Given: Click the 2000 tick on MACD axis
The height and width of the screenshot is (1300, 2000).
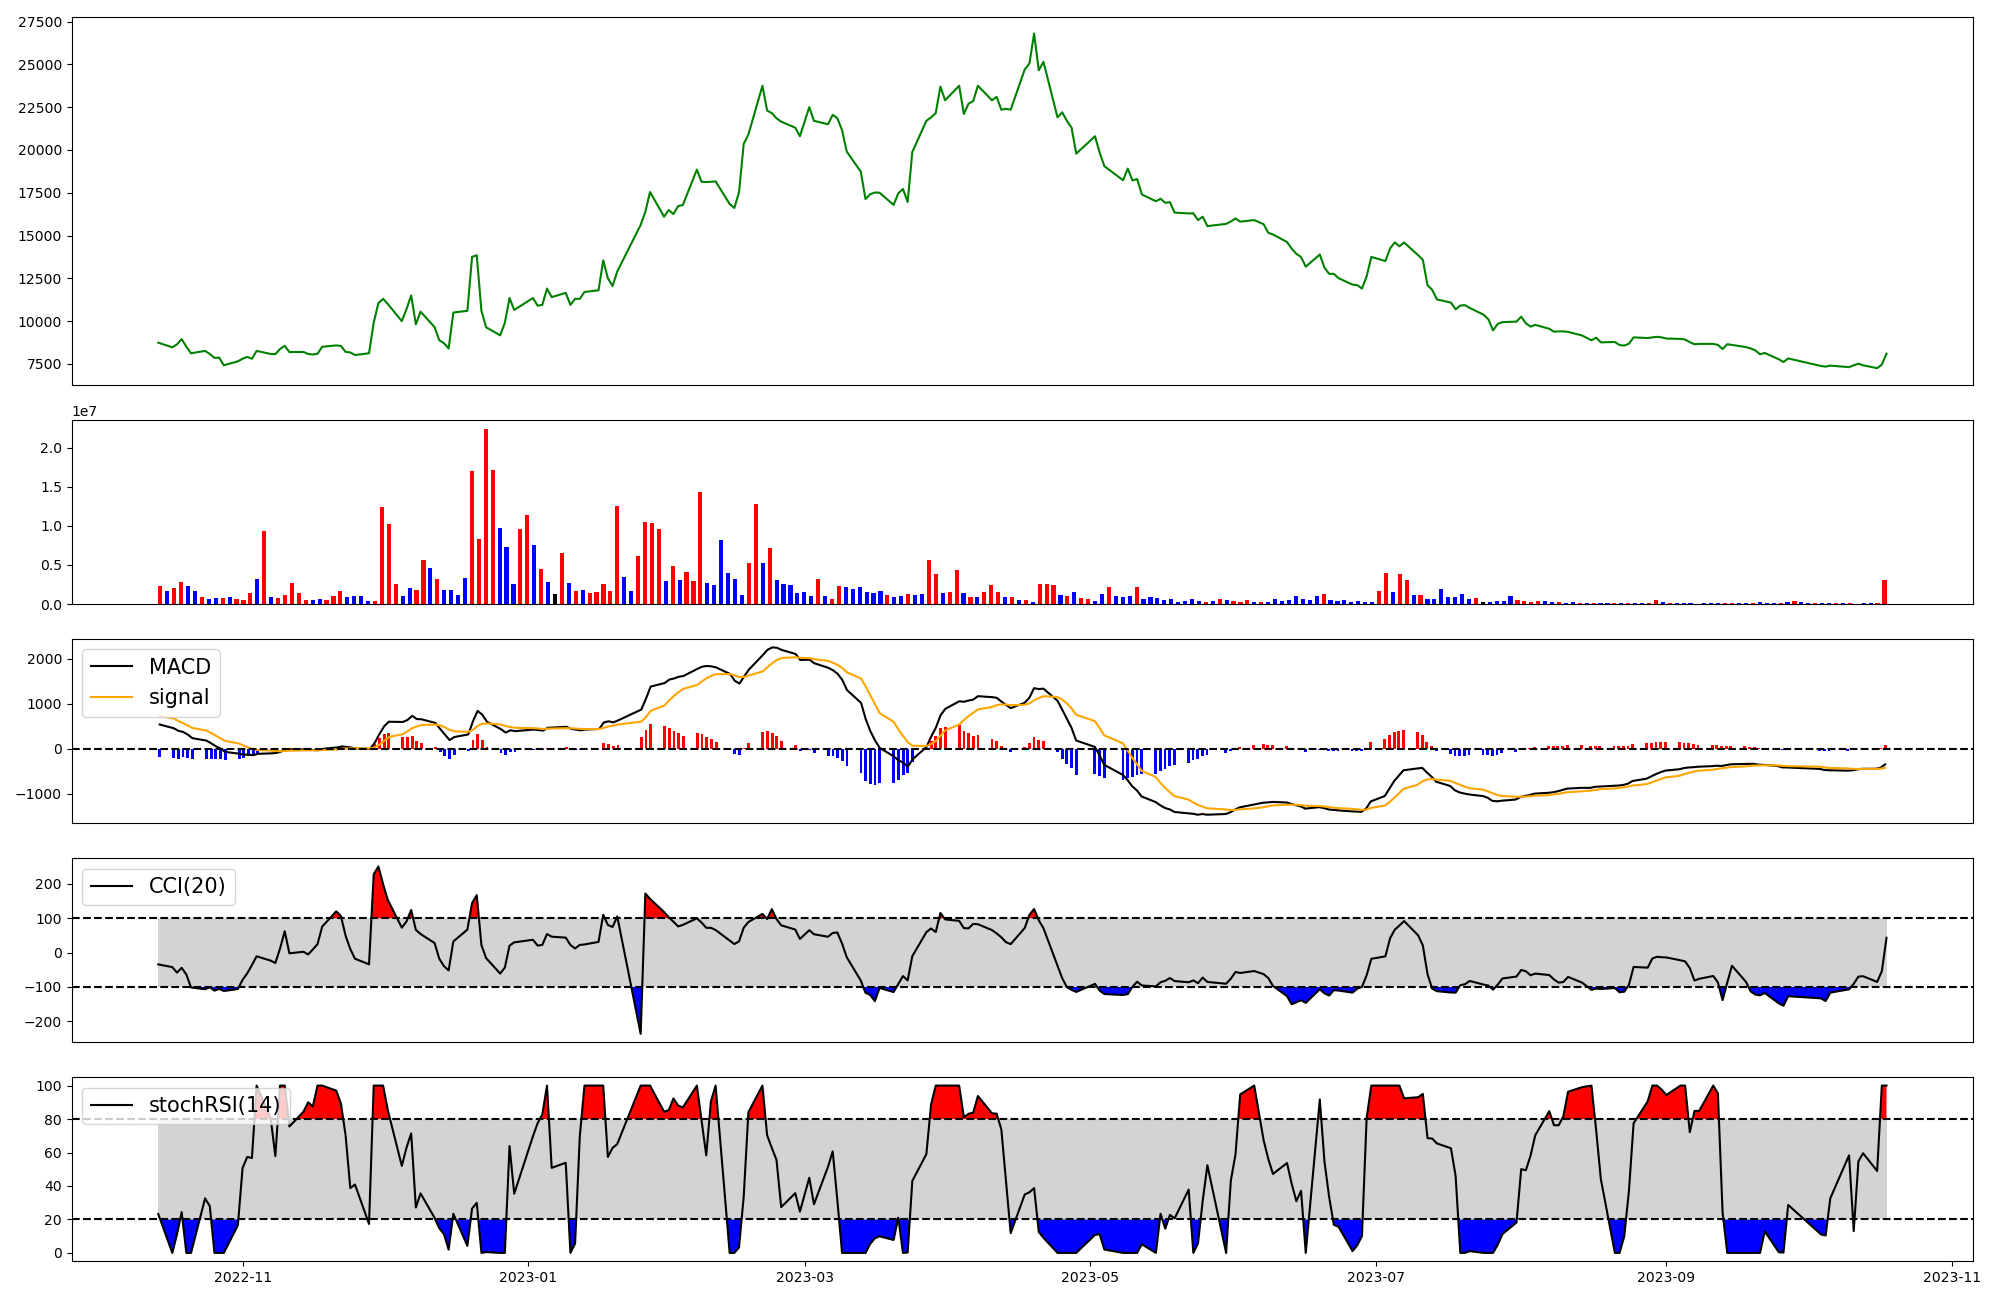Looking at the screenshot, I should (x=45, y=659).
